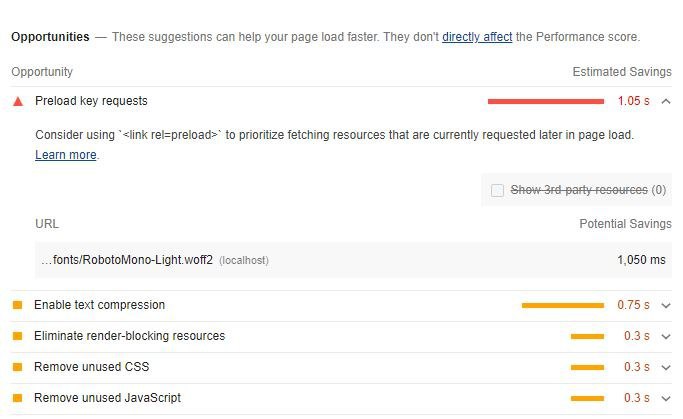The image size is (683, 419).
Task: Click the orange square beside Remove unused JavaScript
Action: click(x=17, y=398)
